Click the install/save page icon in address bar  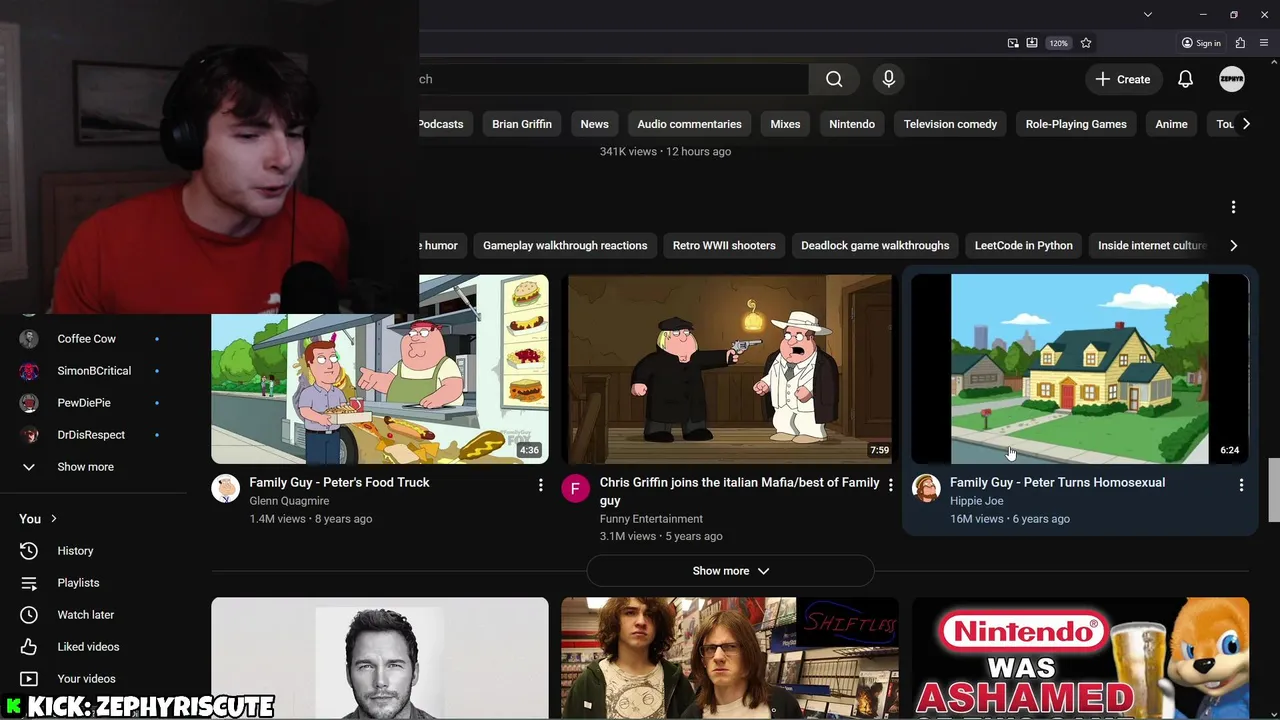[x=1032, y=43]
